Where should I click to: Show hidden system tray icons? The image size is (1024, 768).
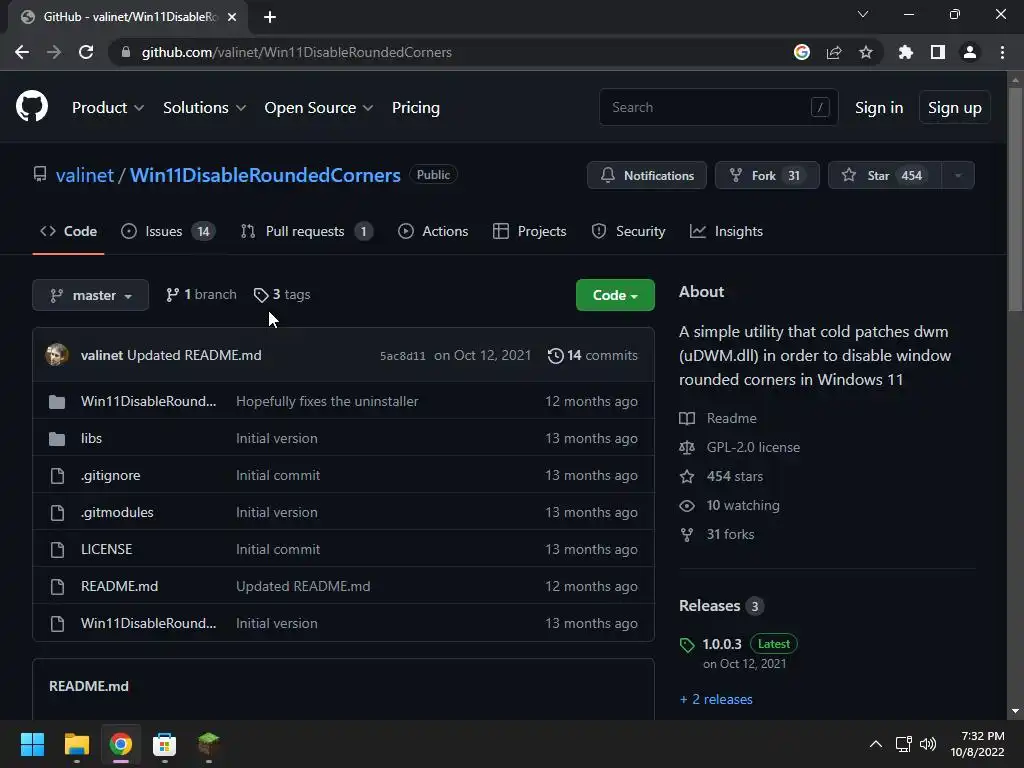876,744
